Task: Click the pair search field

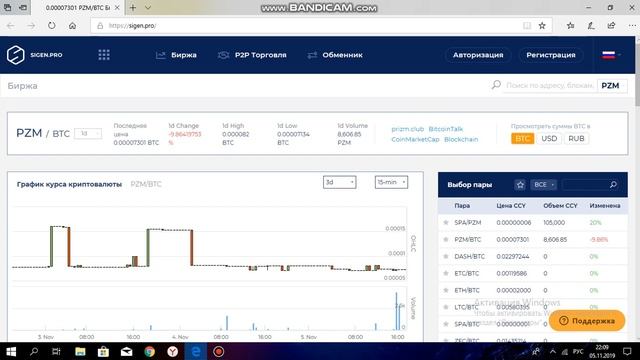Action: (585, 184)
